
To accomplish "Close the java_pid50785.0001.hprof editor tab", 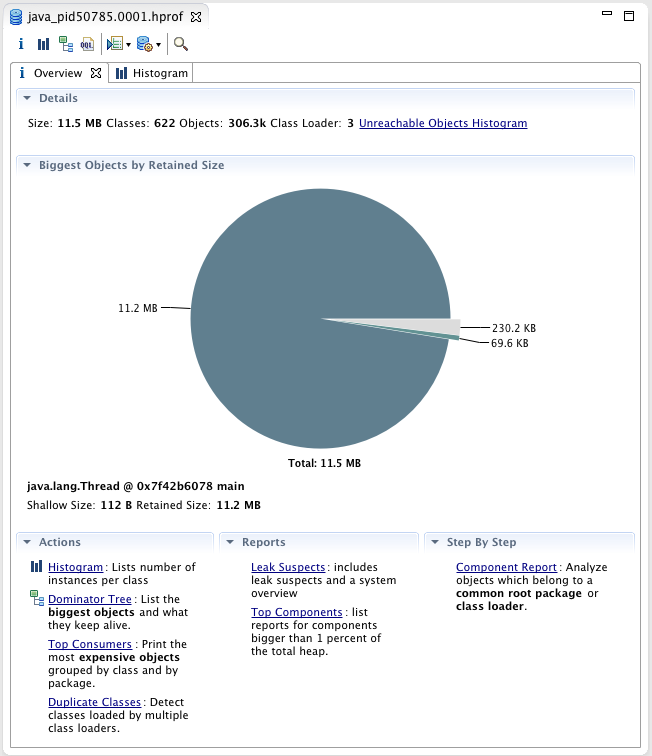I will 196,17.
